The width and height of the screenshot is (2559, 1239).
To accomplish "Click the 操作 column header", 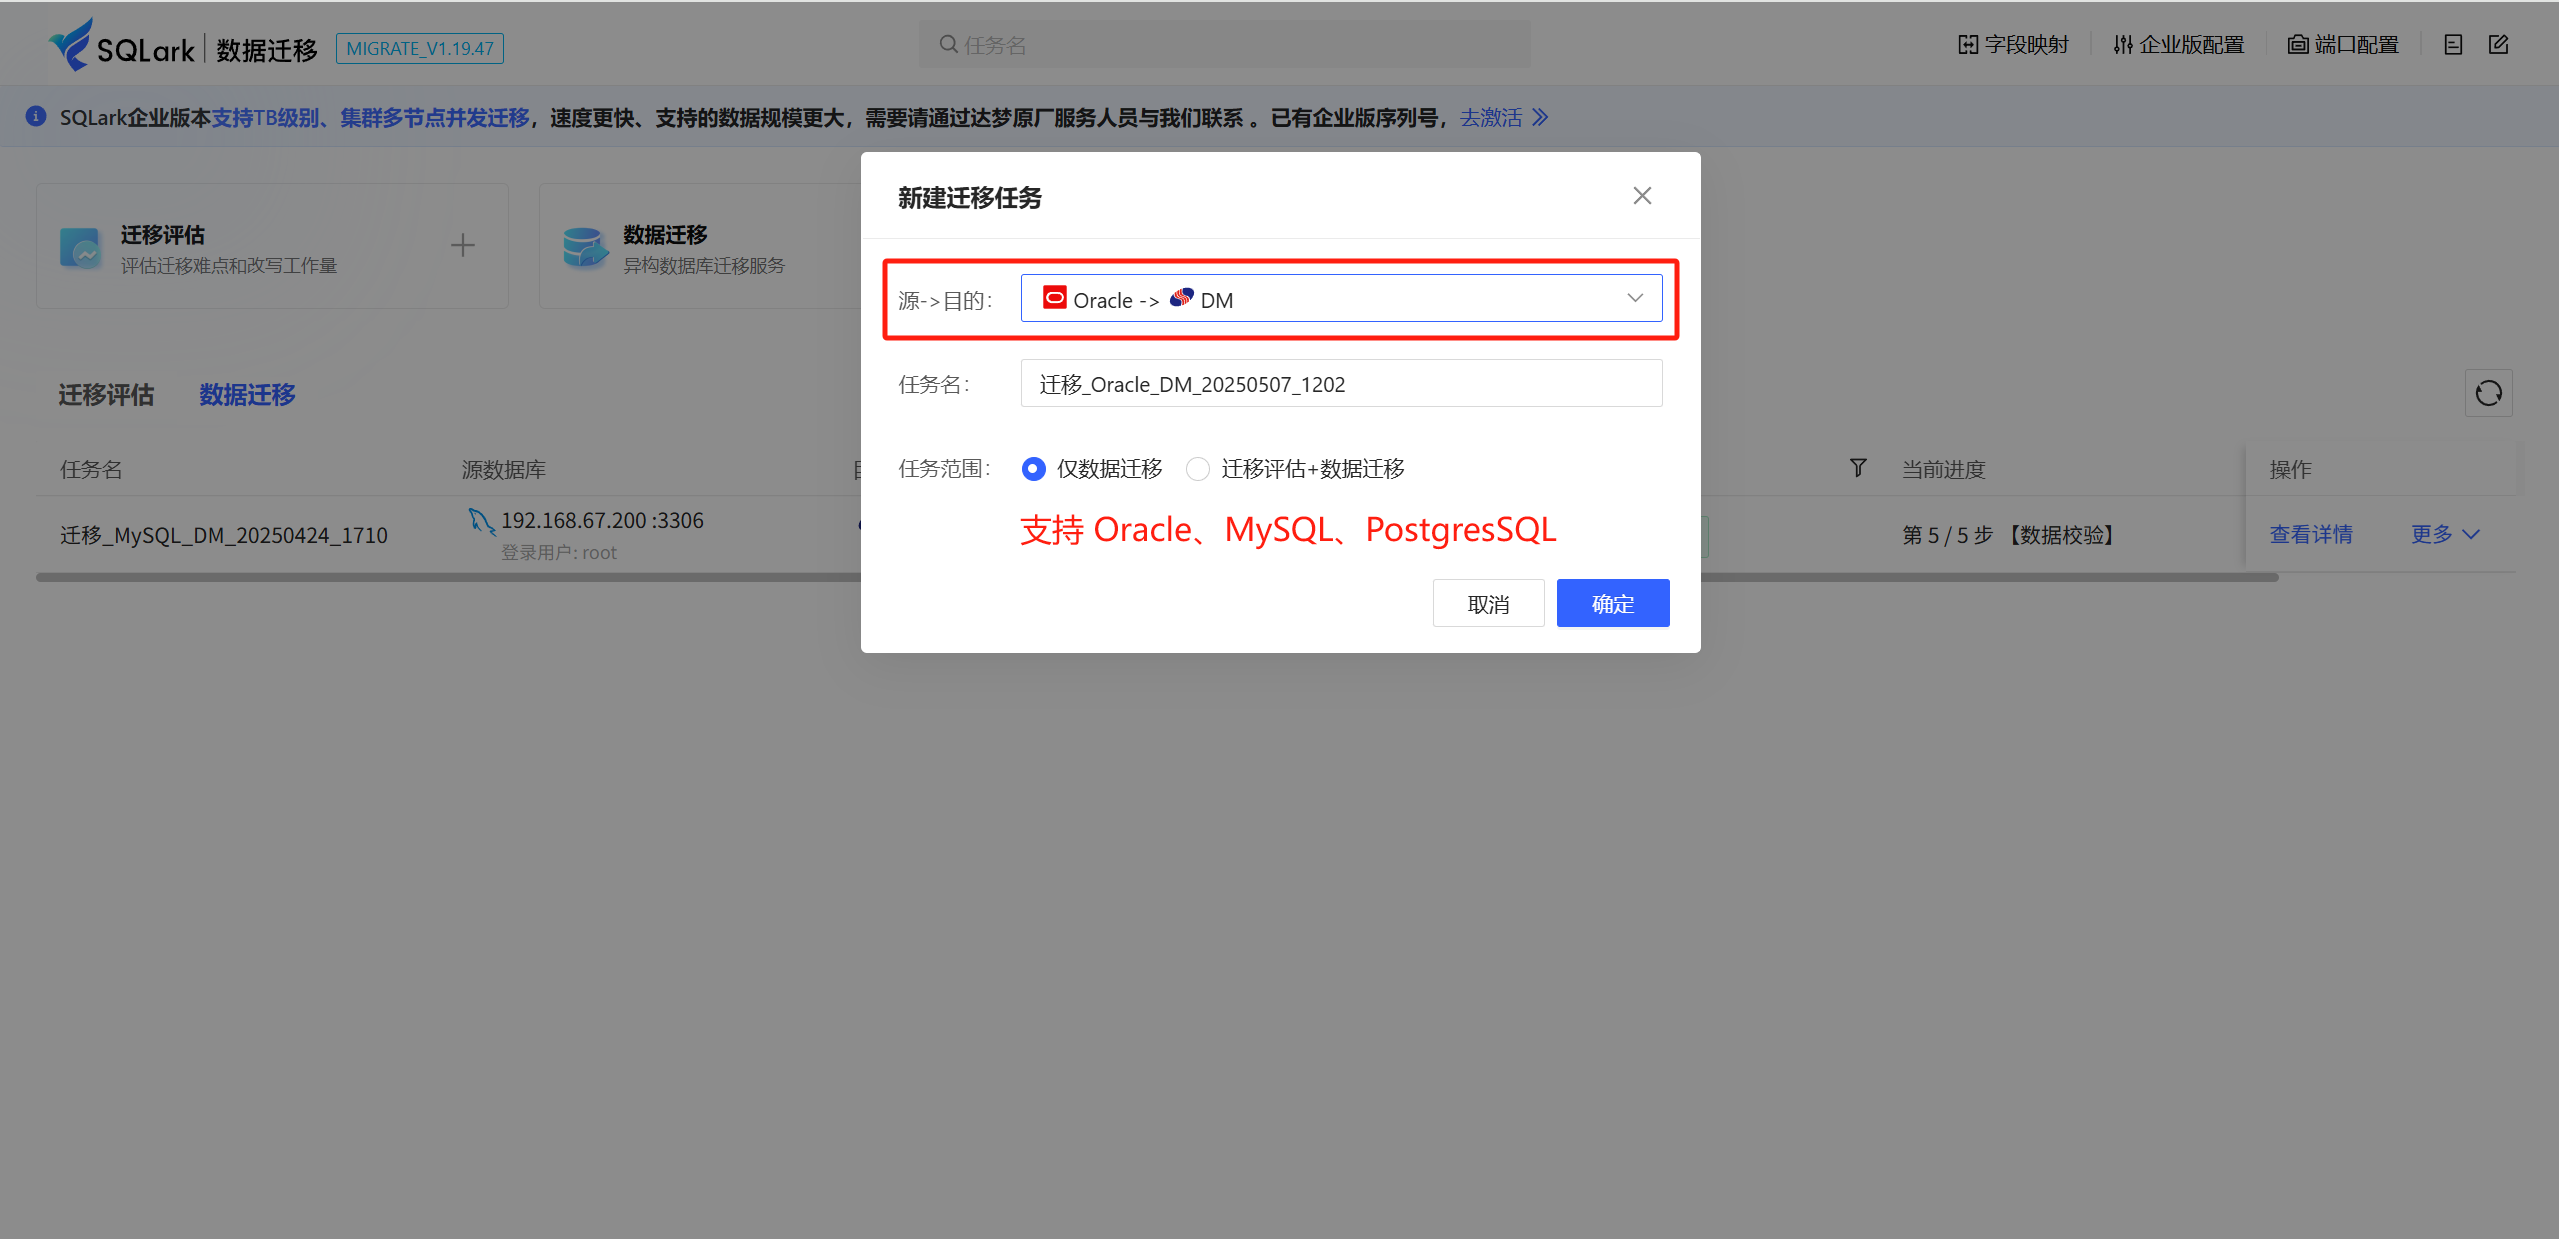I will tap(2290, 470).
